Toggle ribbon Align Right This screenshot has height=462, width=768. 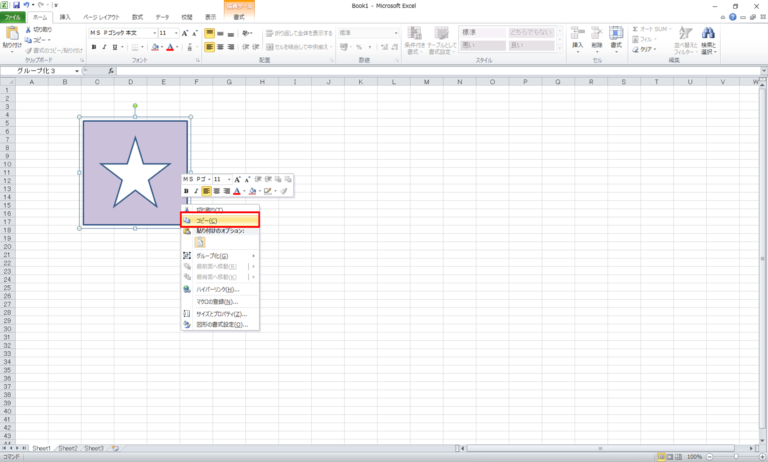231,47
